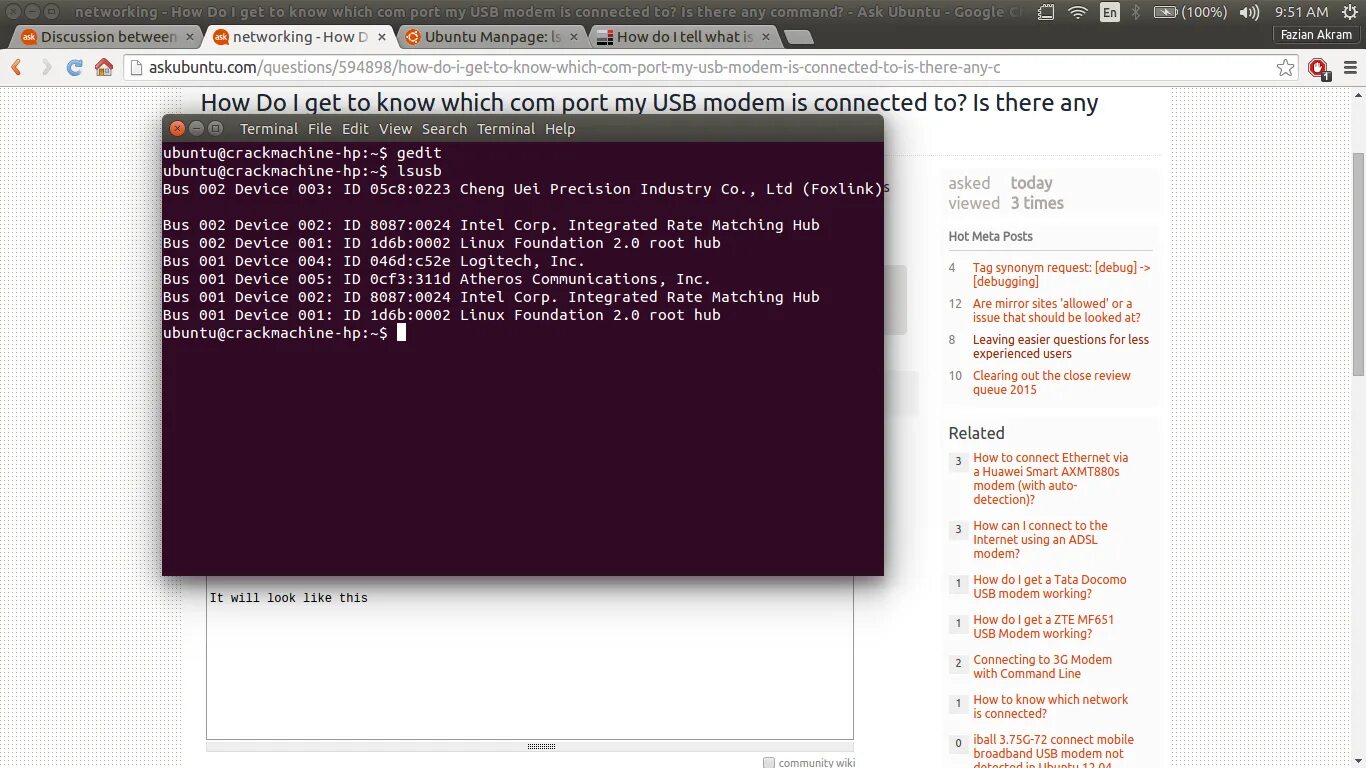This screenshot has height=768, width=1366.
Task: Click terminal line 'Atheros Communications, Inc.'
Action: click(437, 279)
